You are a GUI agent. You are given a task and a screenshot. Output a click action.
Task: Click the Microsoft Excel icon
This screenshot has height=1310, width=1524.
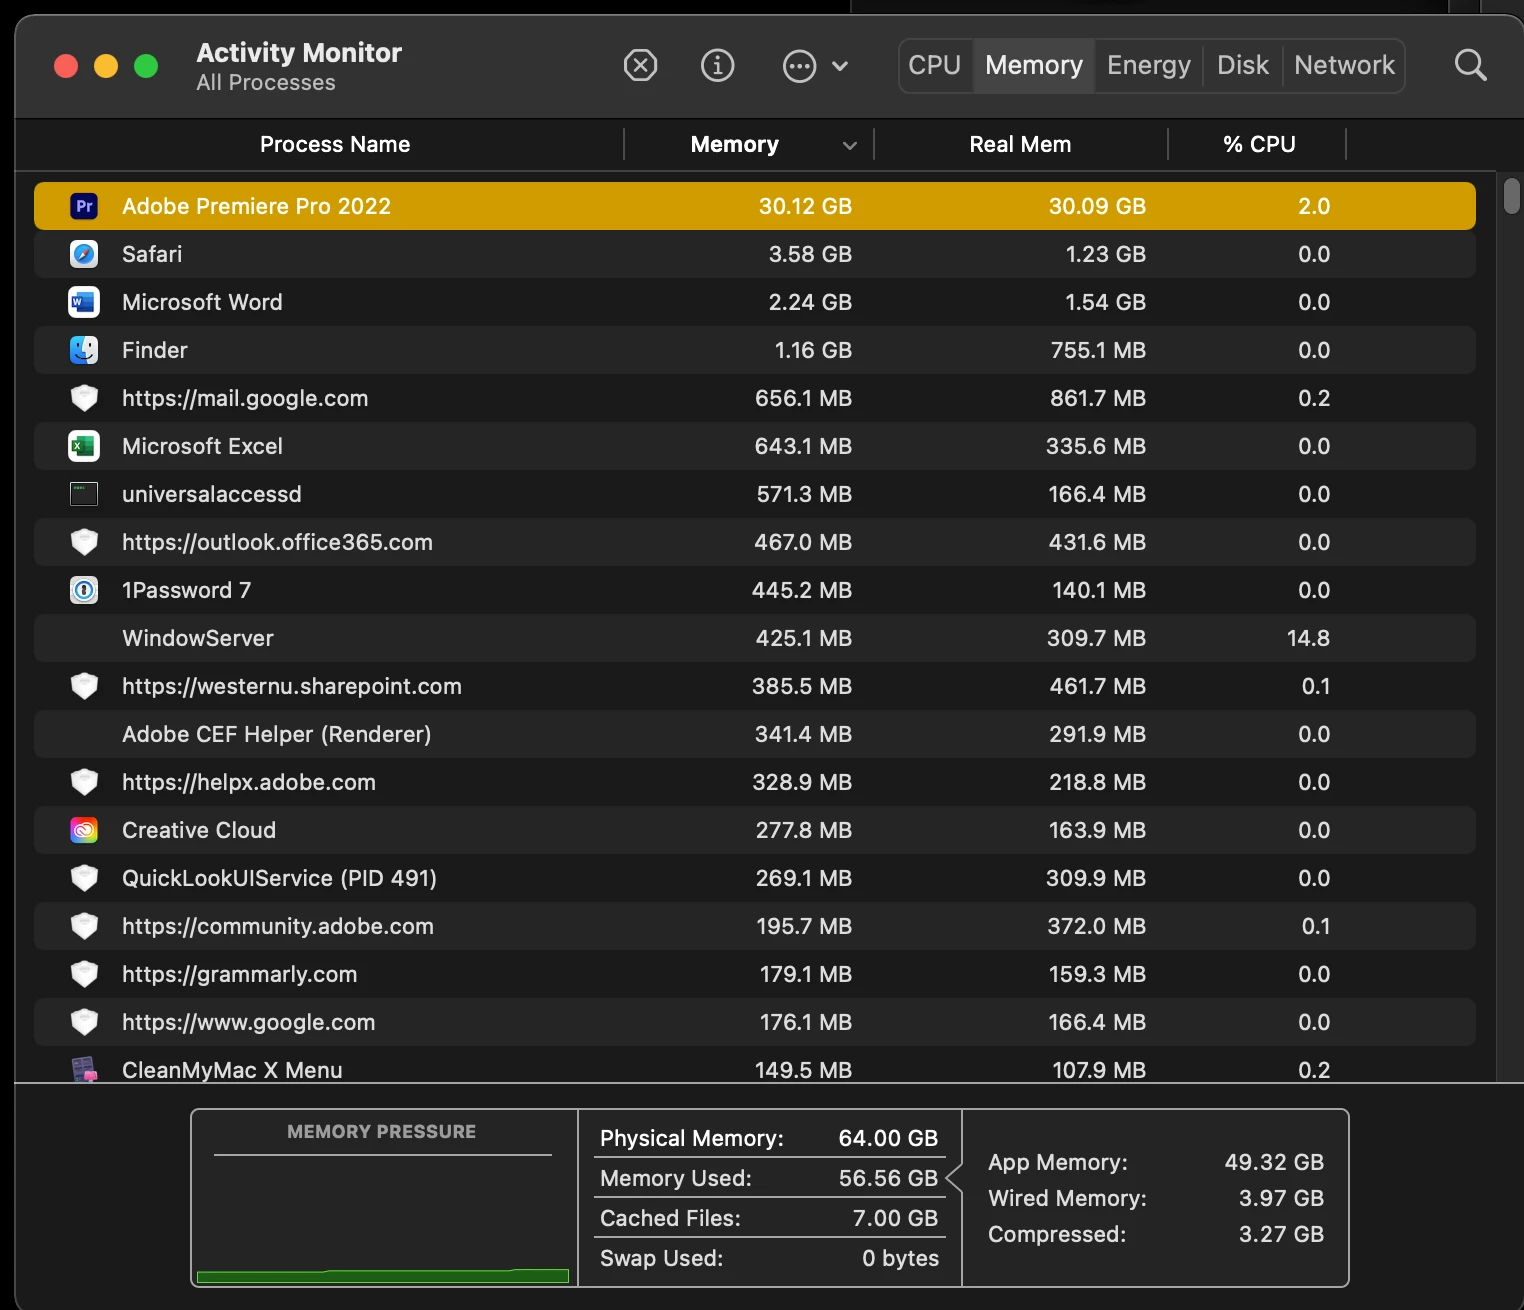pos(84,446)
